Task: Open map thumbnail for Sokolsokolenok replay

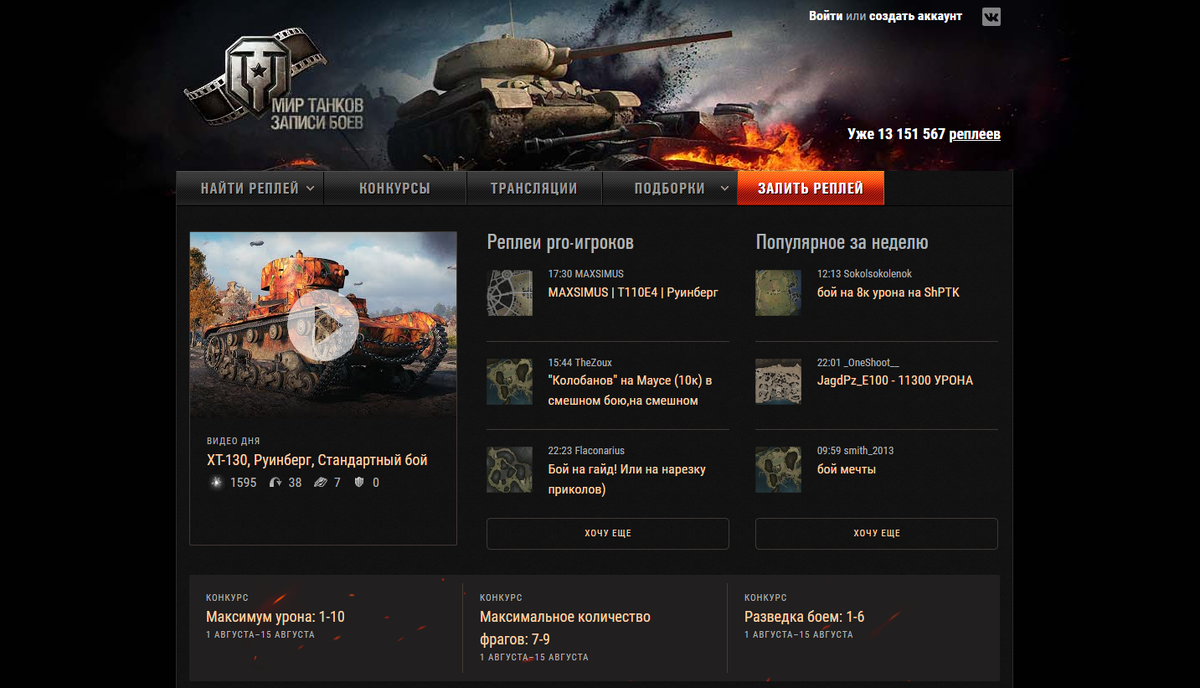Action: (778, 292)
